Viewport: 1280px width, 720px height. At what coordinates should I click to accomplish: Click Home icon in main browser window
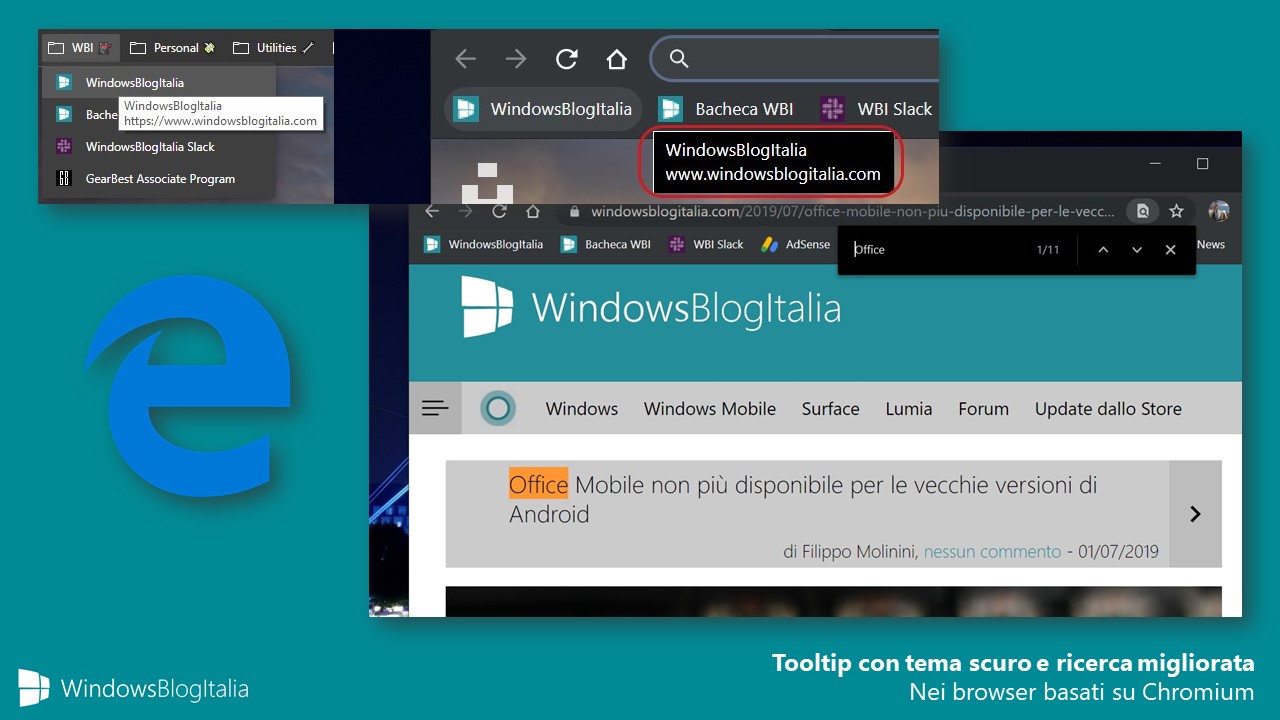[533, 212]
